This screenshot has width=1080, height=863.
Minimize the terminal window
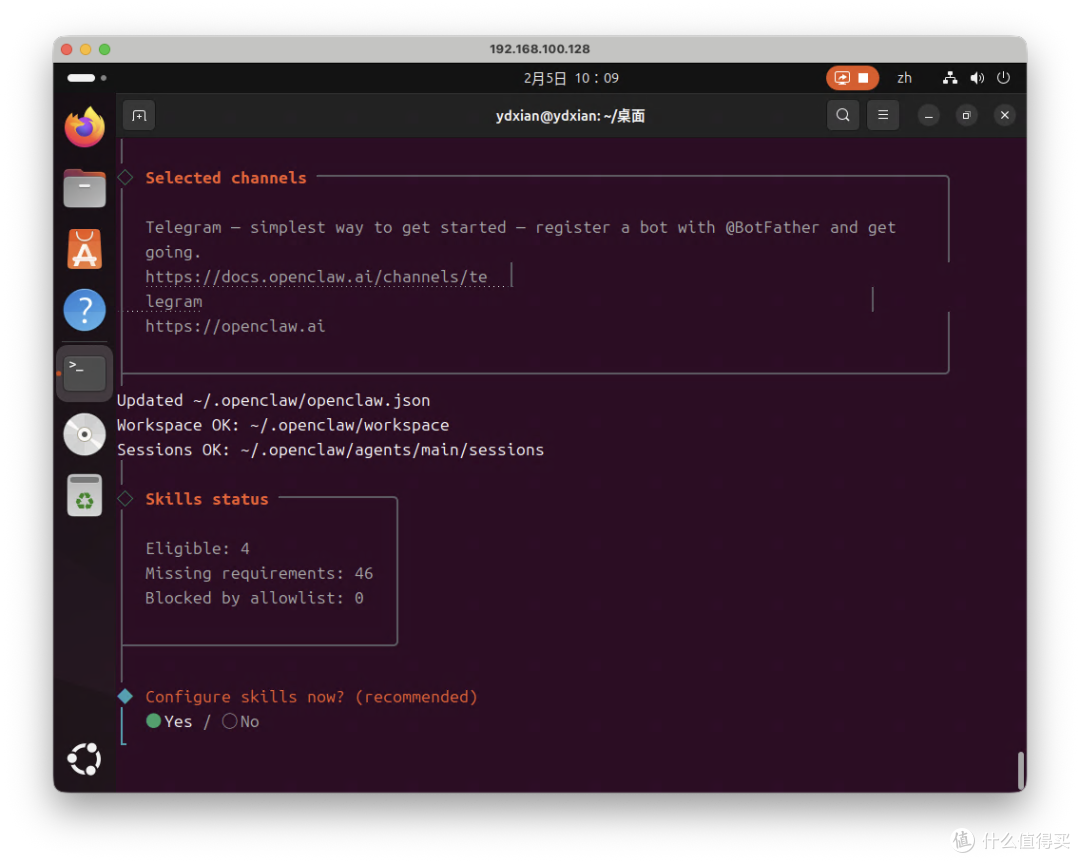click(x=928, y=116)
